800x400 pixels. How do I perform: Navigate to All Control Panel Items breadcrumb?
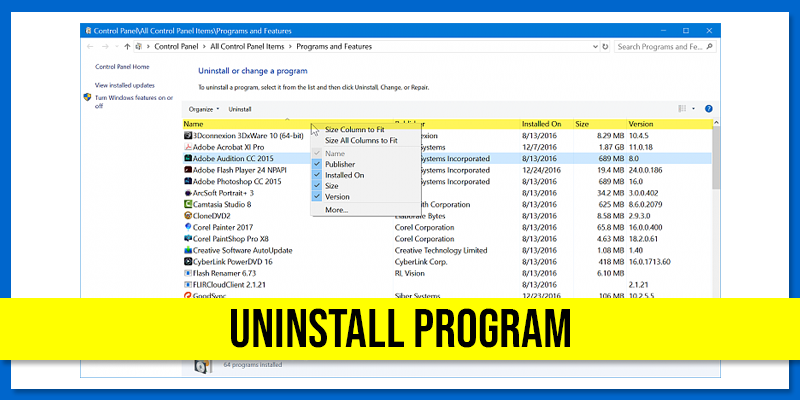pos(247,46)
